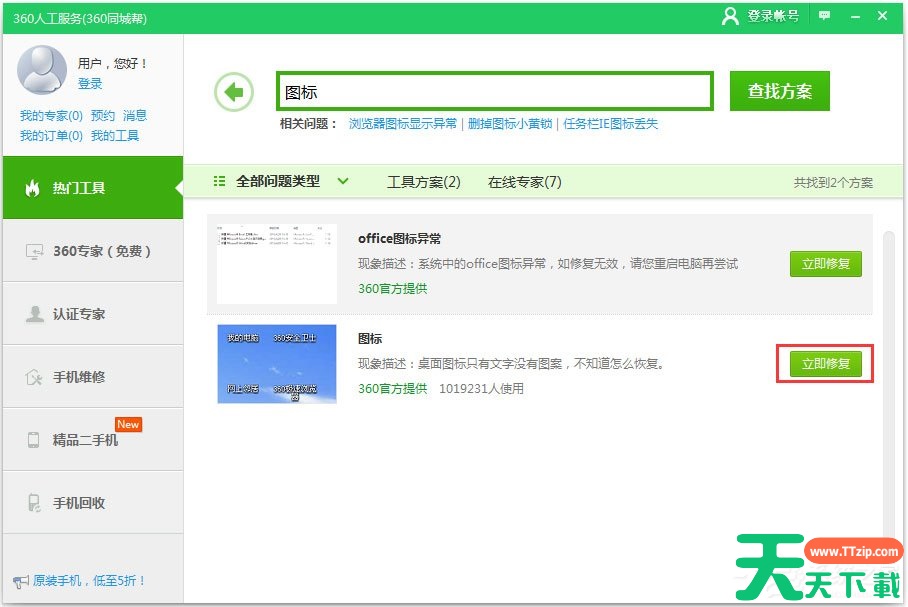The height and width of the screenshot is (607, 908).
Task: Click the green back arrow icon
Action: (234, 93)
